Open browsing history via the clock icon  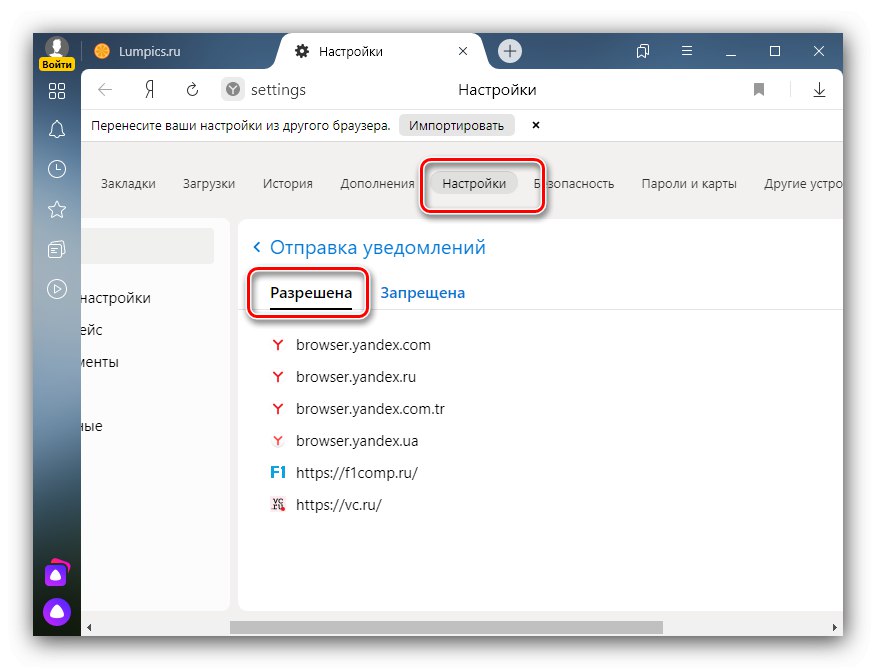57,170
